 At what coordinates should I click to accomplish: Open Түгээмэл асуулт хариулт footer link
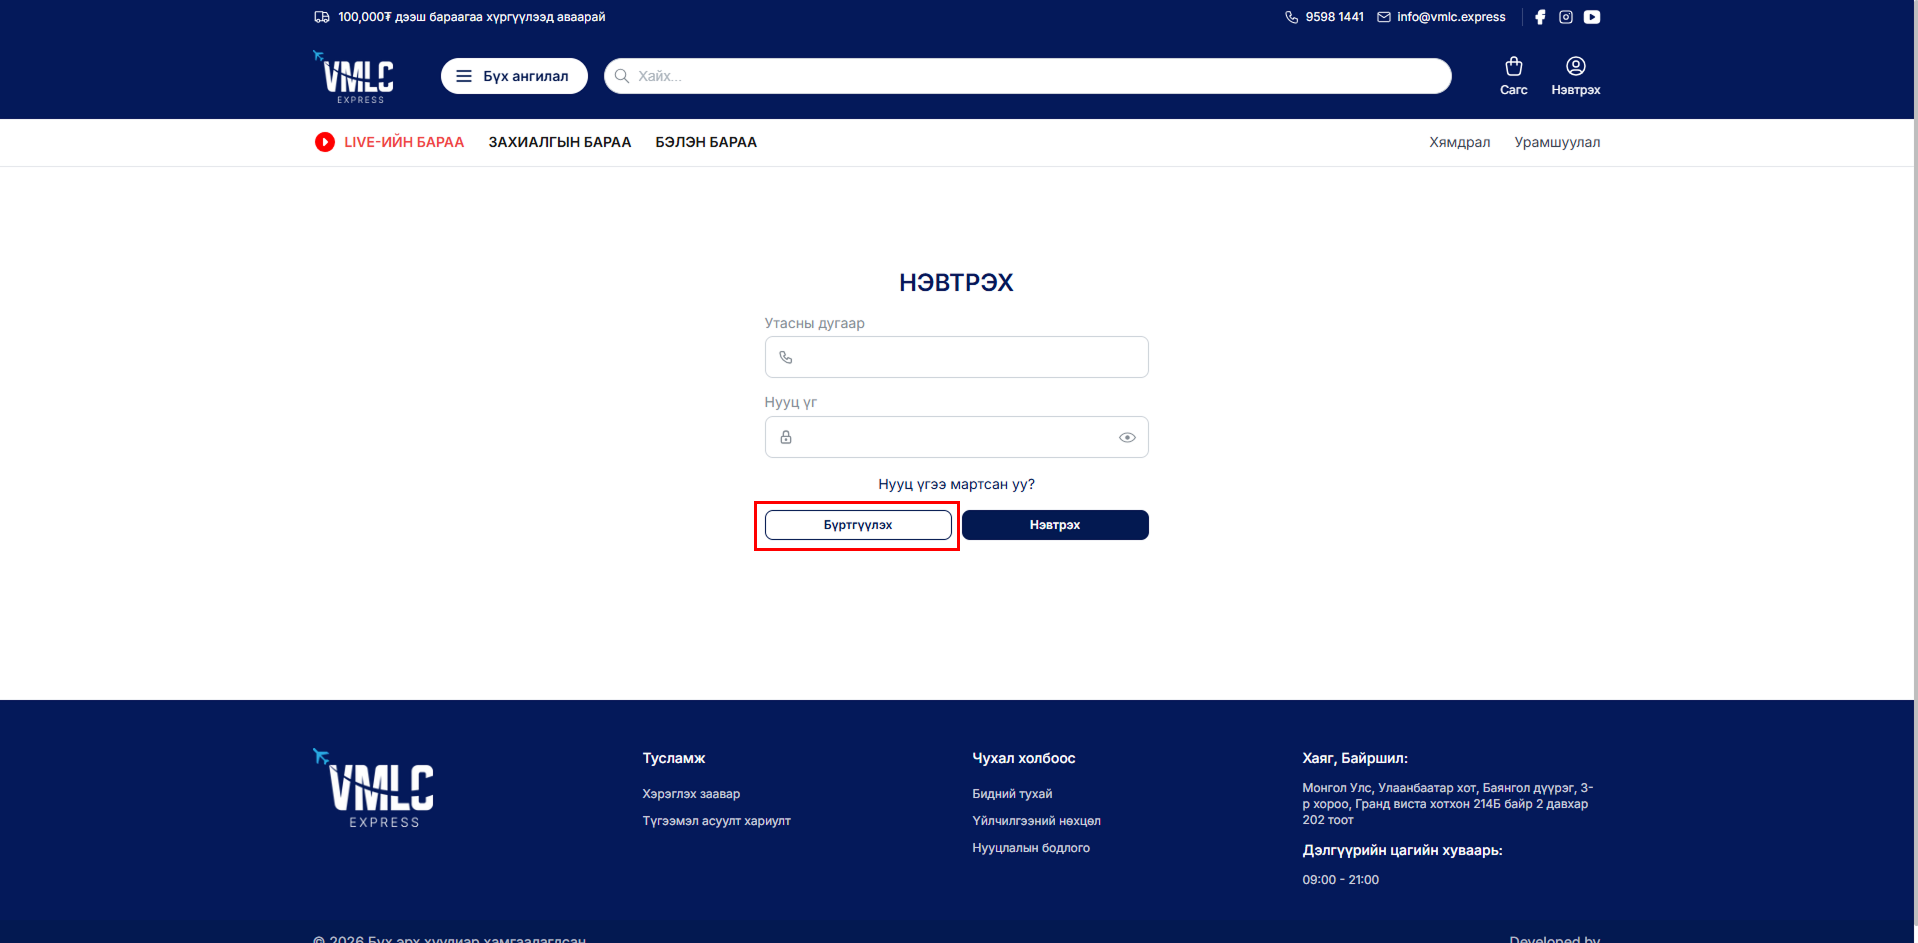click(716, 821)
